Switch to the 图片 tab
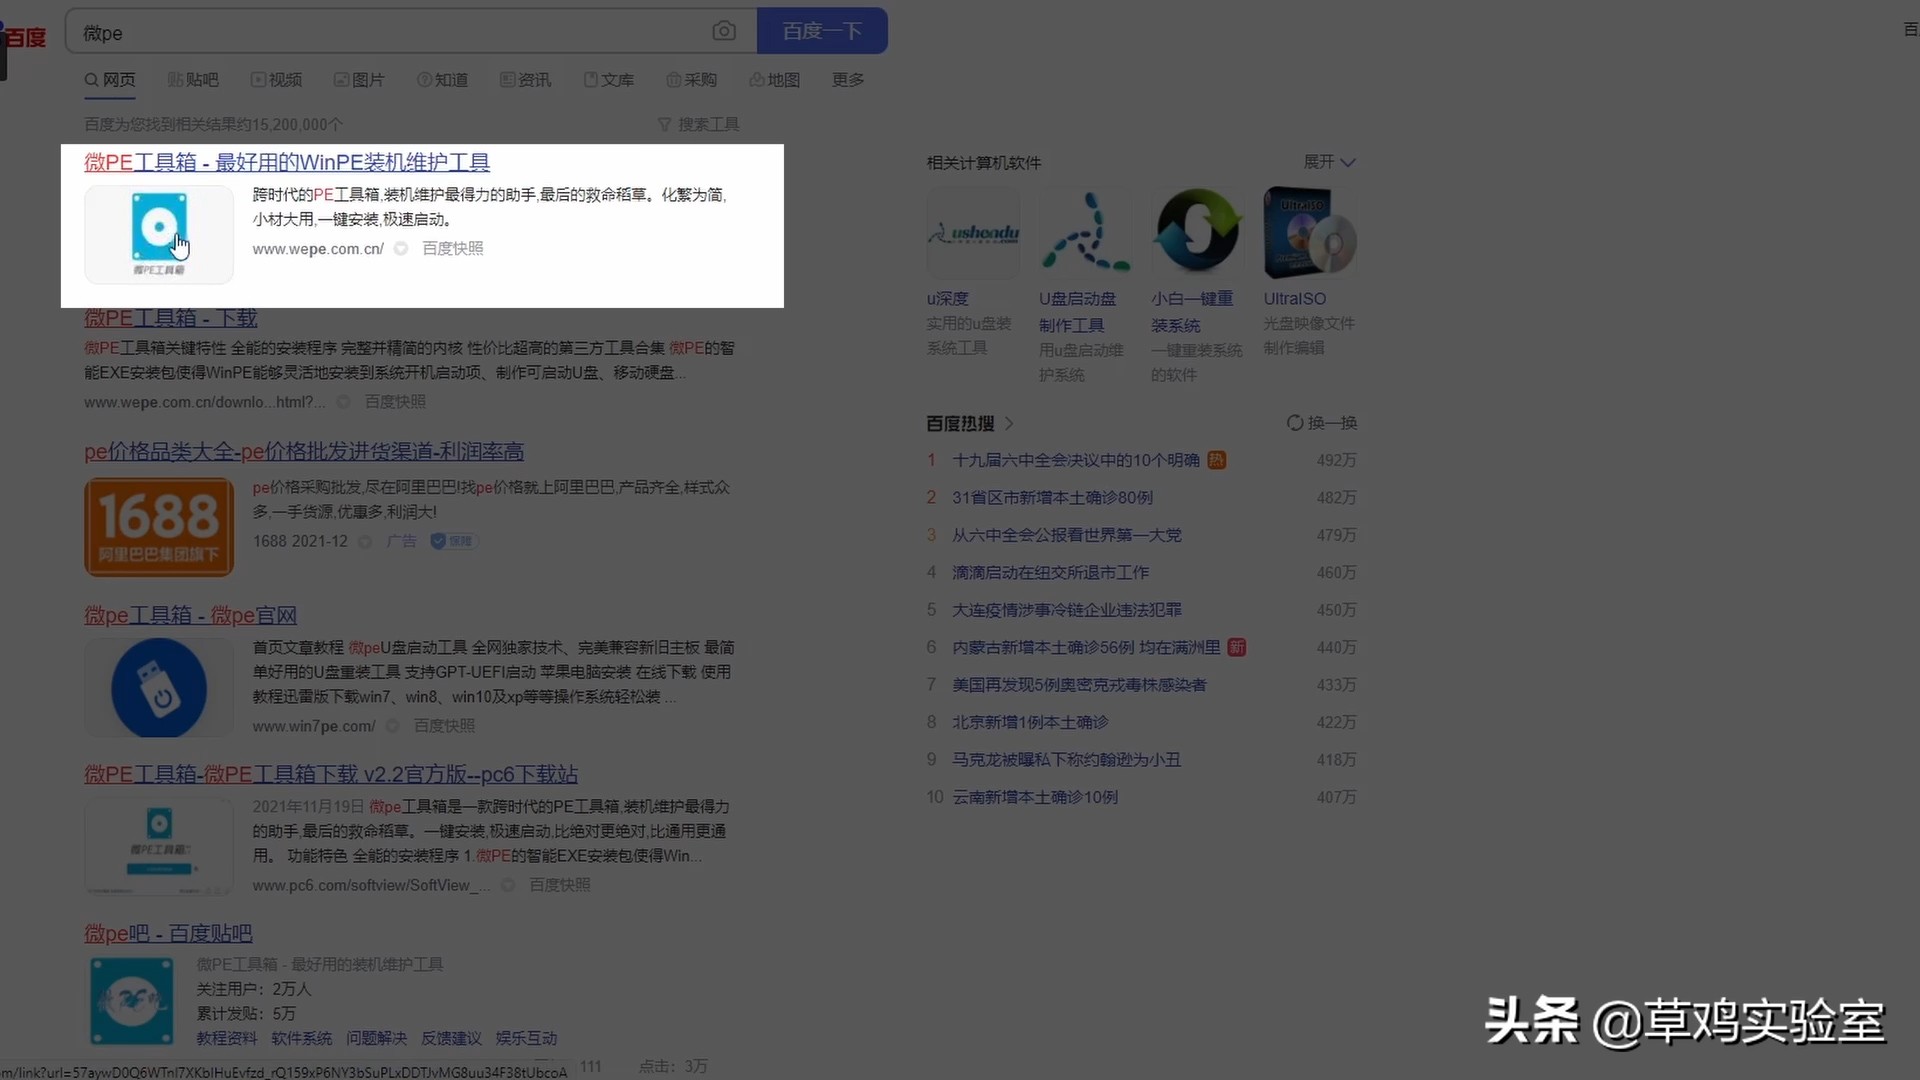The height and width of the screenshot is (1080, 1920). pyautogui.click(x=360, y=79)
